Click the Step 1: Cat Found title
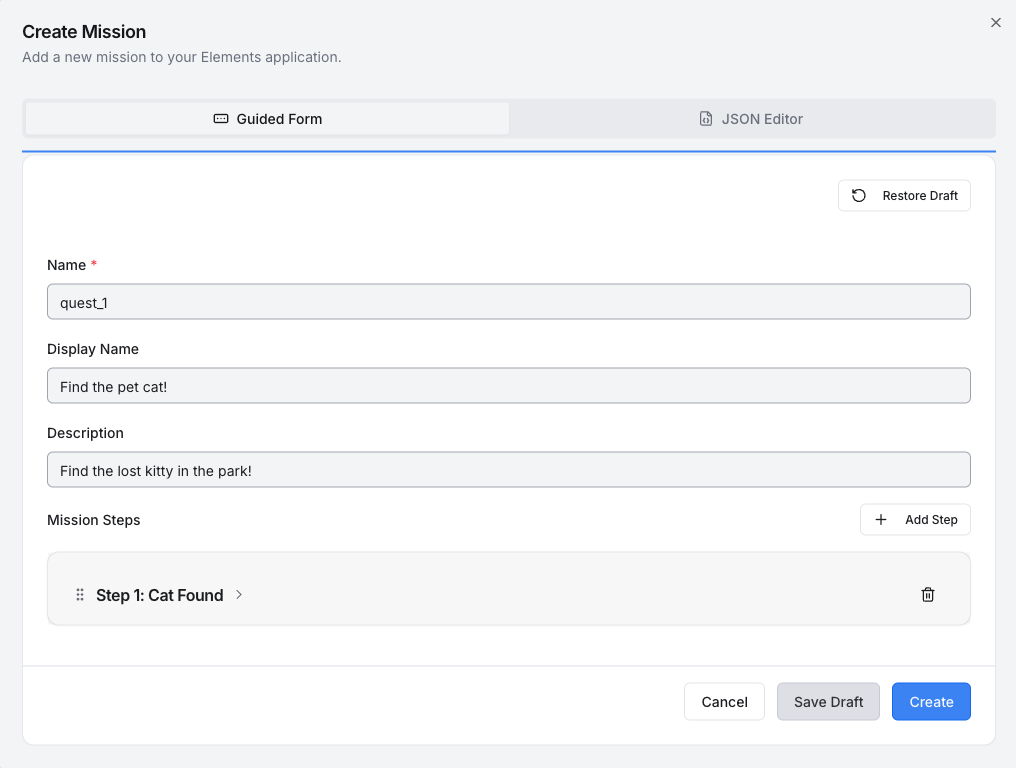Image resolution: width=1016 pixels, height=768 pixels. pos(159,595)
